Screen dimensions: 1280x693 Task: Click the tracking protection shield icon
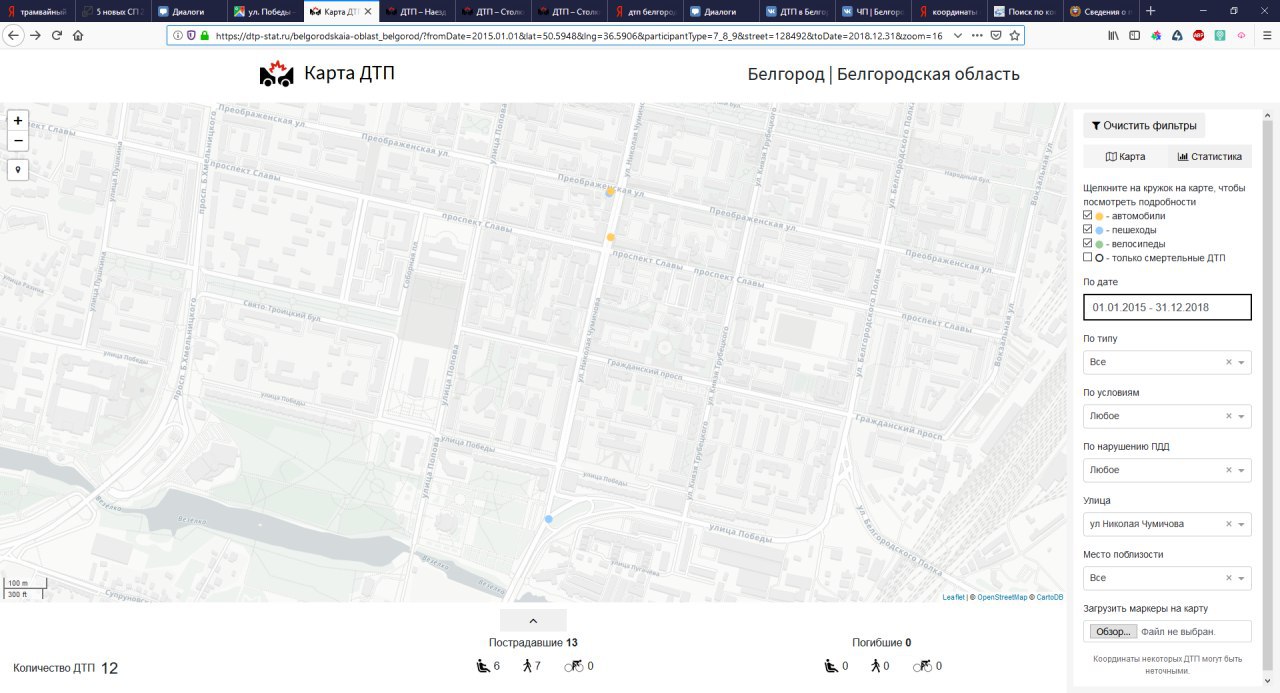coord(191,35)
